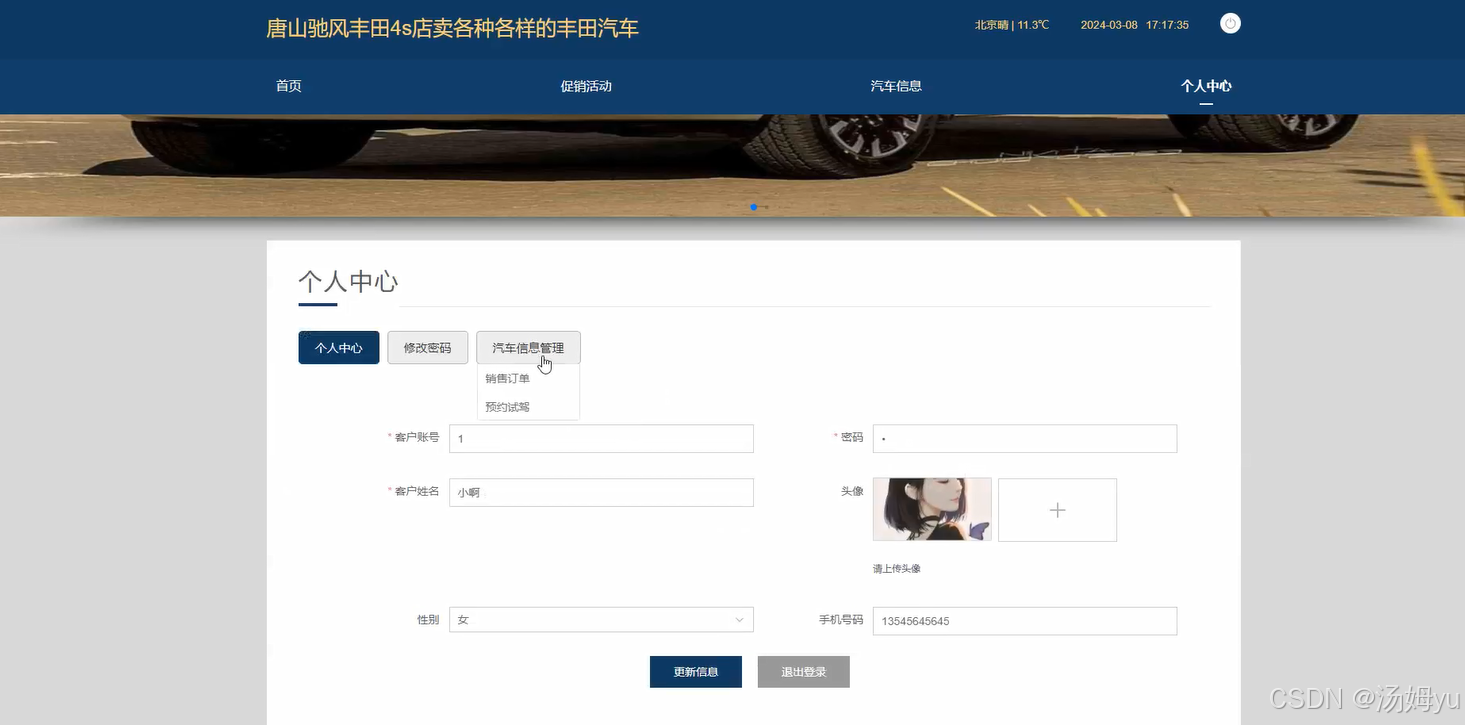Open 汽车信息 in the navigation bar
Image resolution: width=1465 pixels, height=725 pixels.
point(896,86)
